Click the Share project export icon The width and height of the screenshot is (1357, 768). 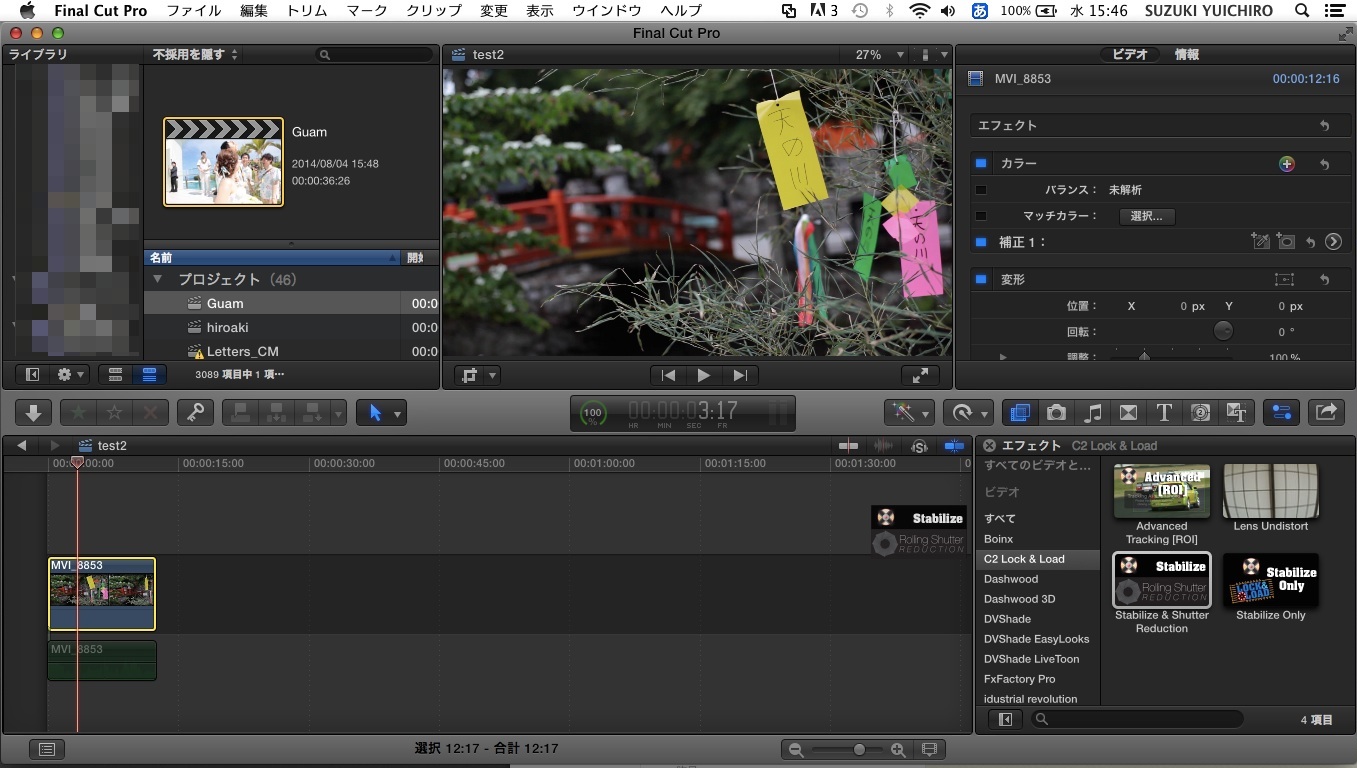click(1326, 412)
